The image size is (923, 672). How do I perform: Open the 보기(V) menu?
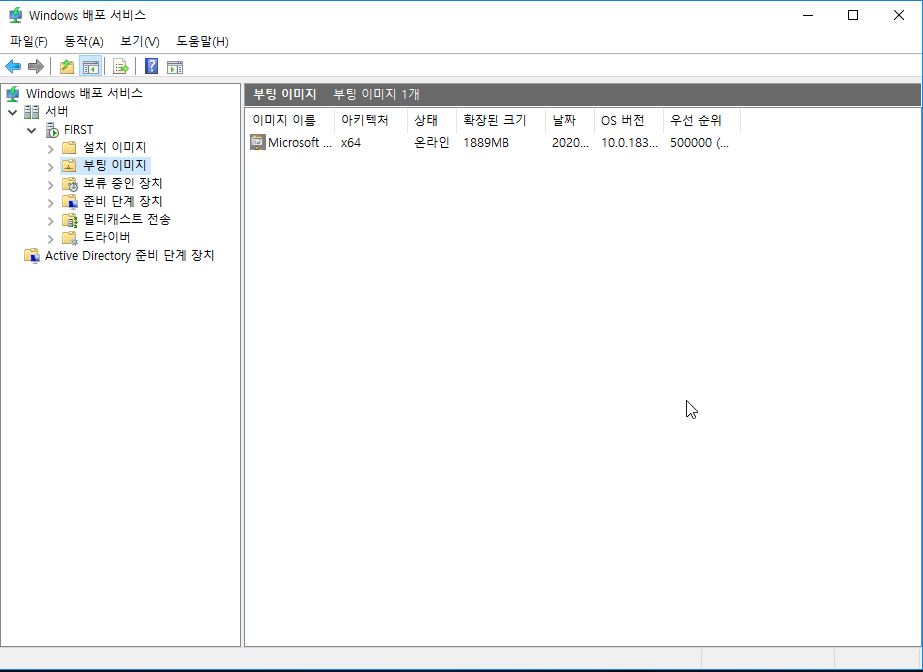tap(140, 41)
